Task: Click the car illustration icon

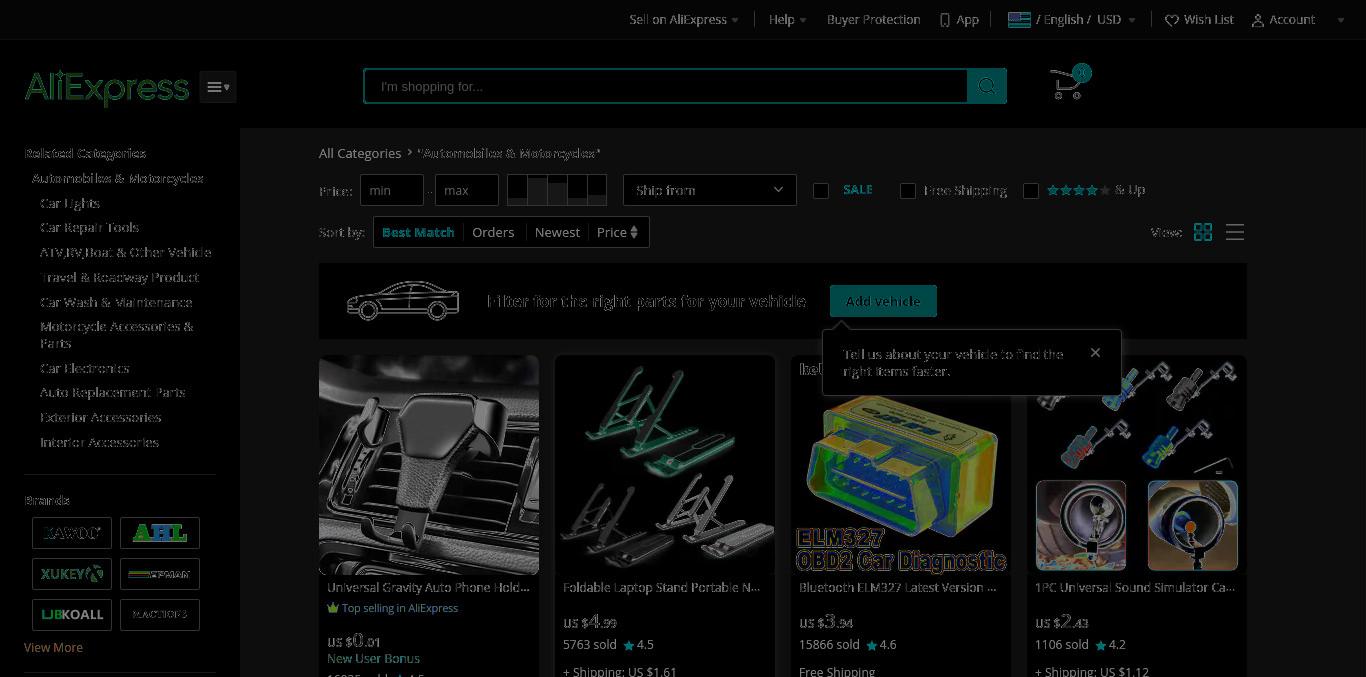Action: click(x=403, y=301)
